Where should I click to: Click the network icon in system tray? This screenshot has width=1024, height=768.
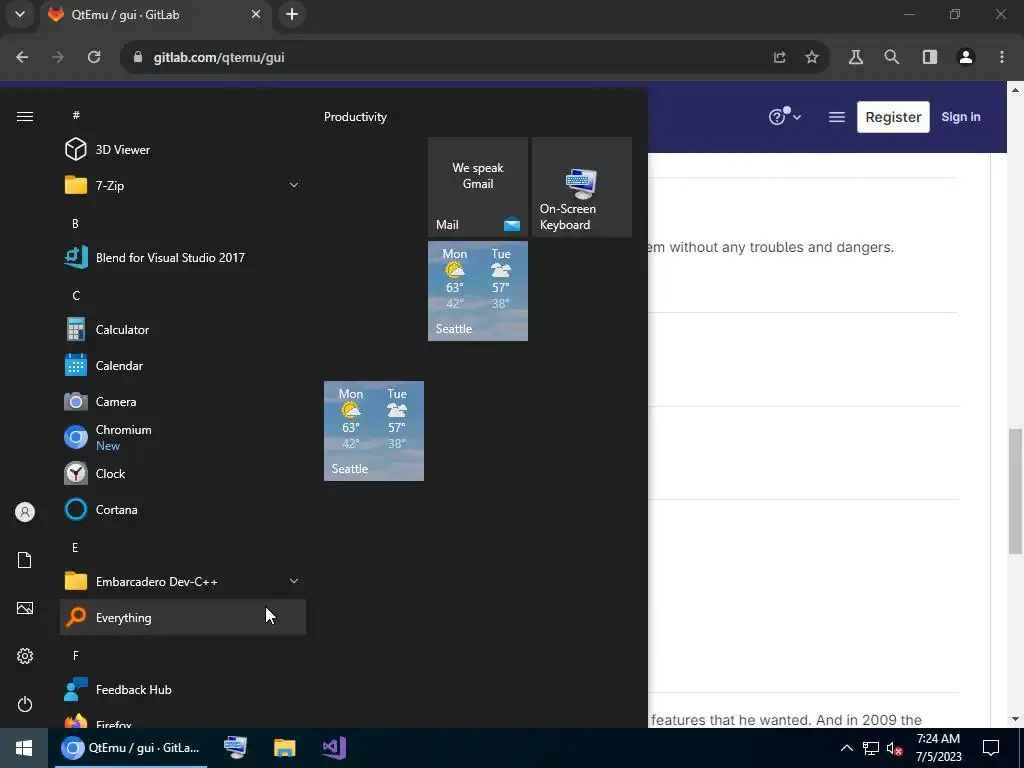tap(871, 748)
